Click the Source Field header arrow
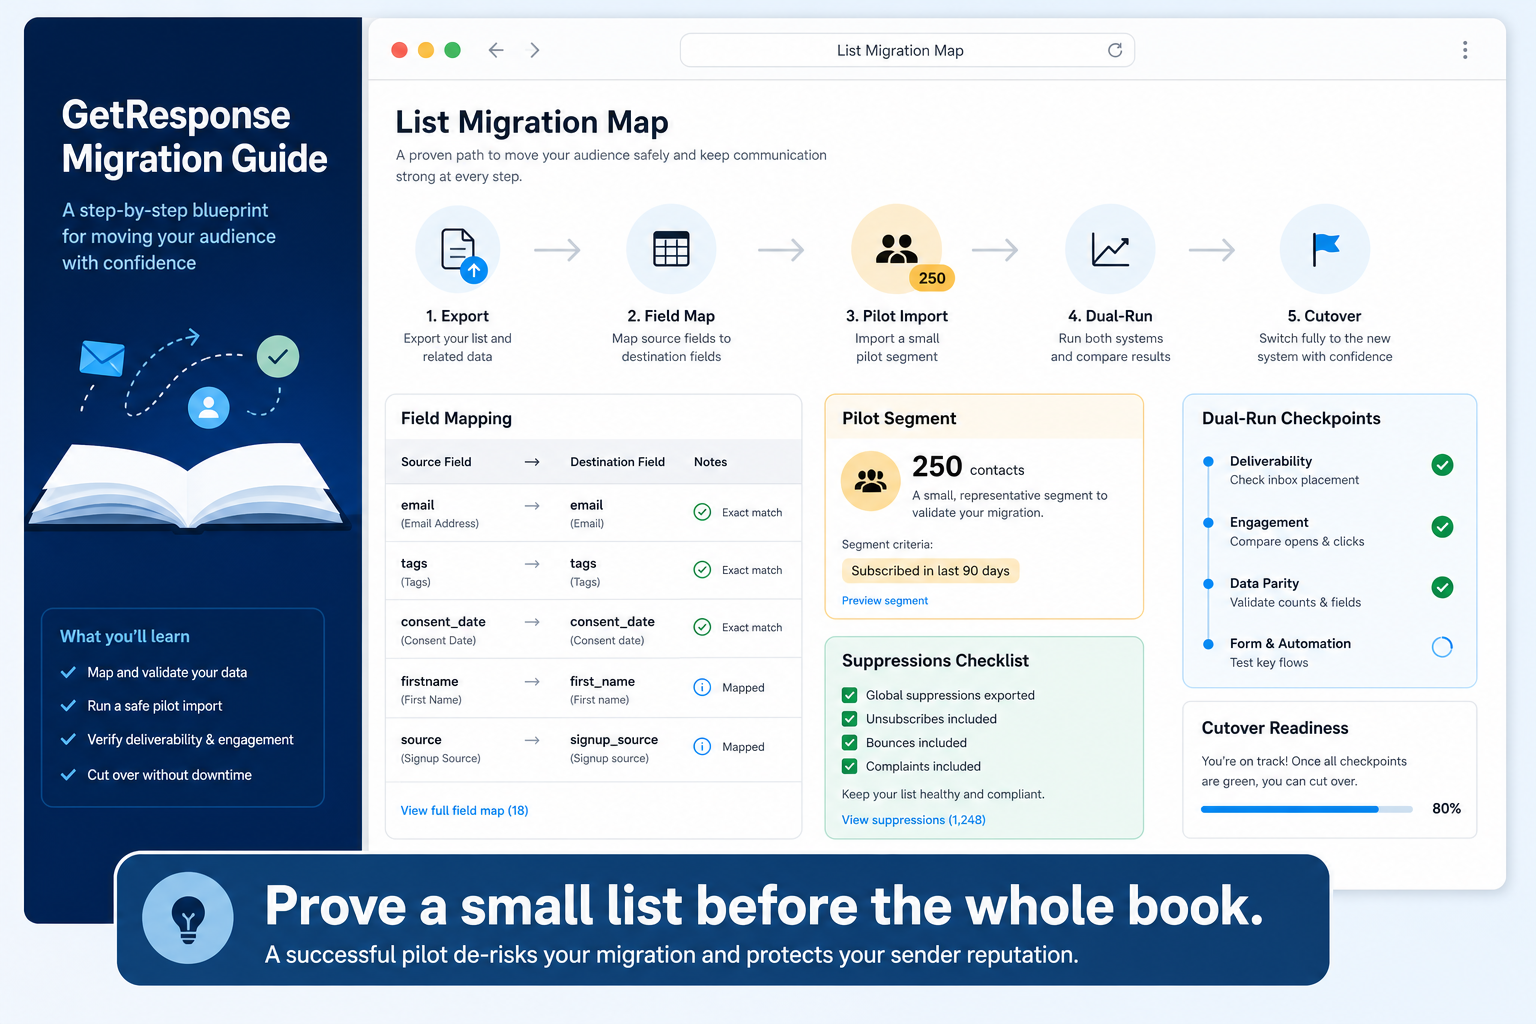1536x1024 pixels. [x=532, y=462]
